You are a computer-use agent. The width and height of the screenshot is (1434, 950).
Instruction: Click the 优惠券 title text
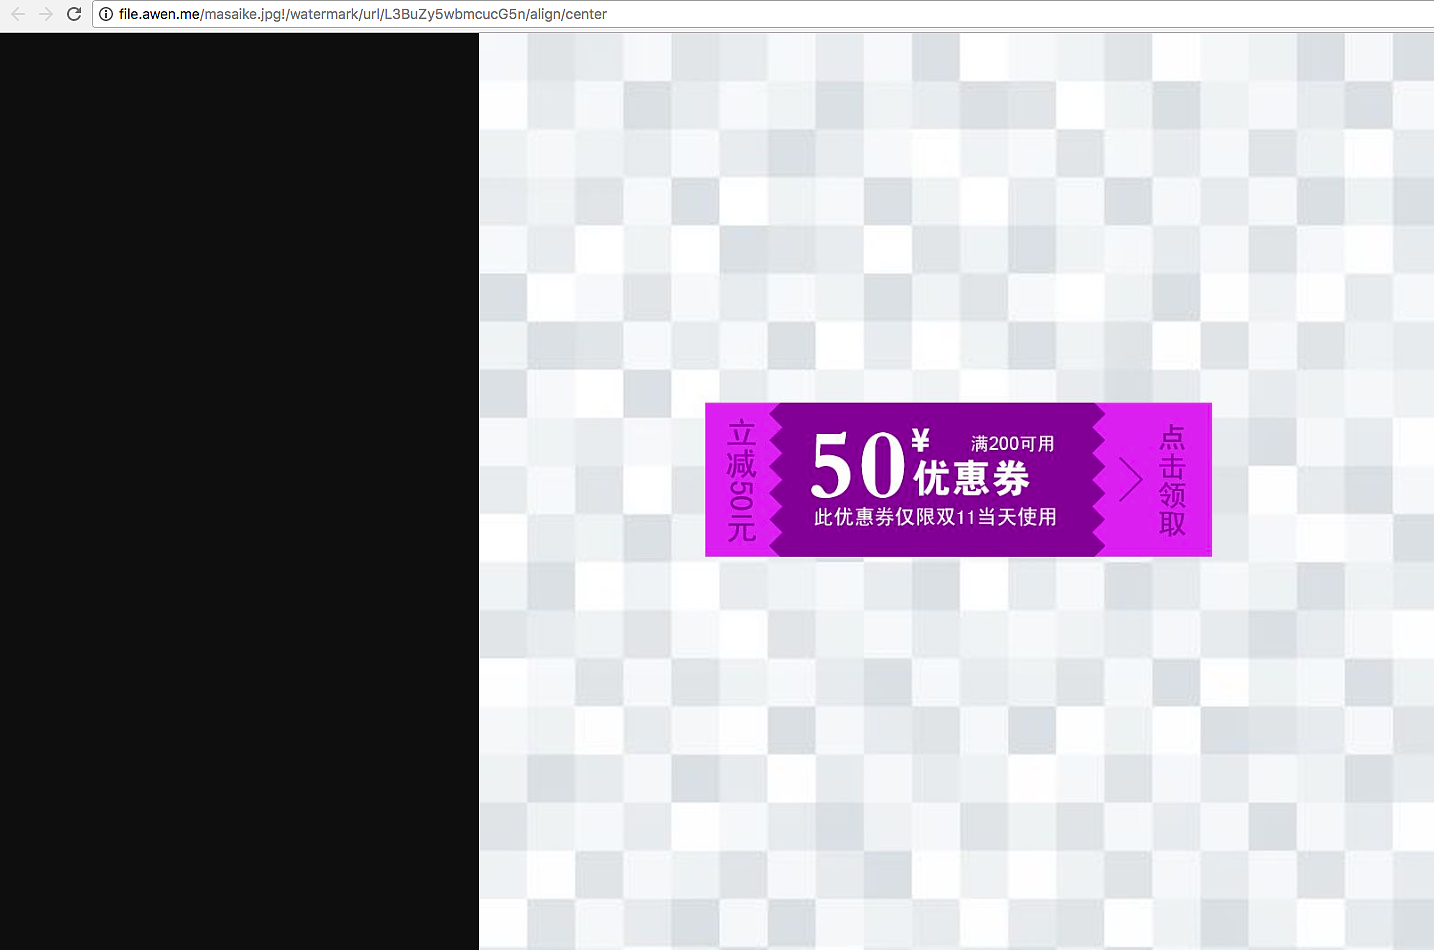[971, 479]
